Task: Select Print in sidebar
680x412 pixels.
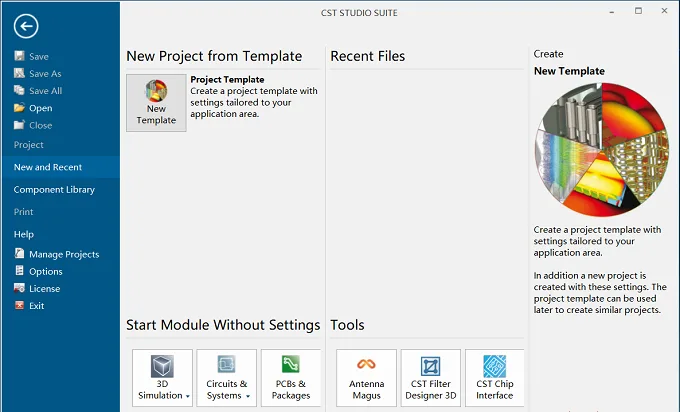Action: click(23, 212)
